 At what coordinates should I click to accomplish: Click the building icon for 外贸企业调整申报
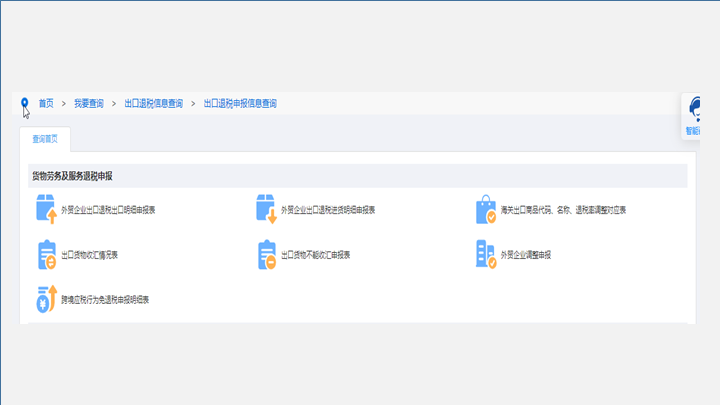pos(486,254)
